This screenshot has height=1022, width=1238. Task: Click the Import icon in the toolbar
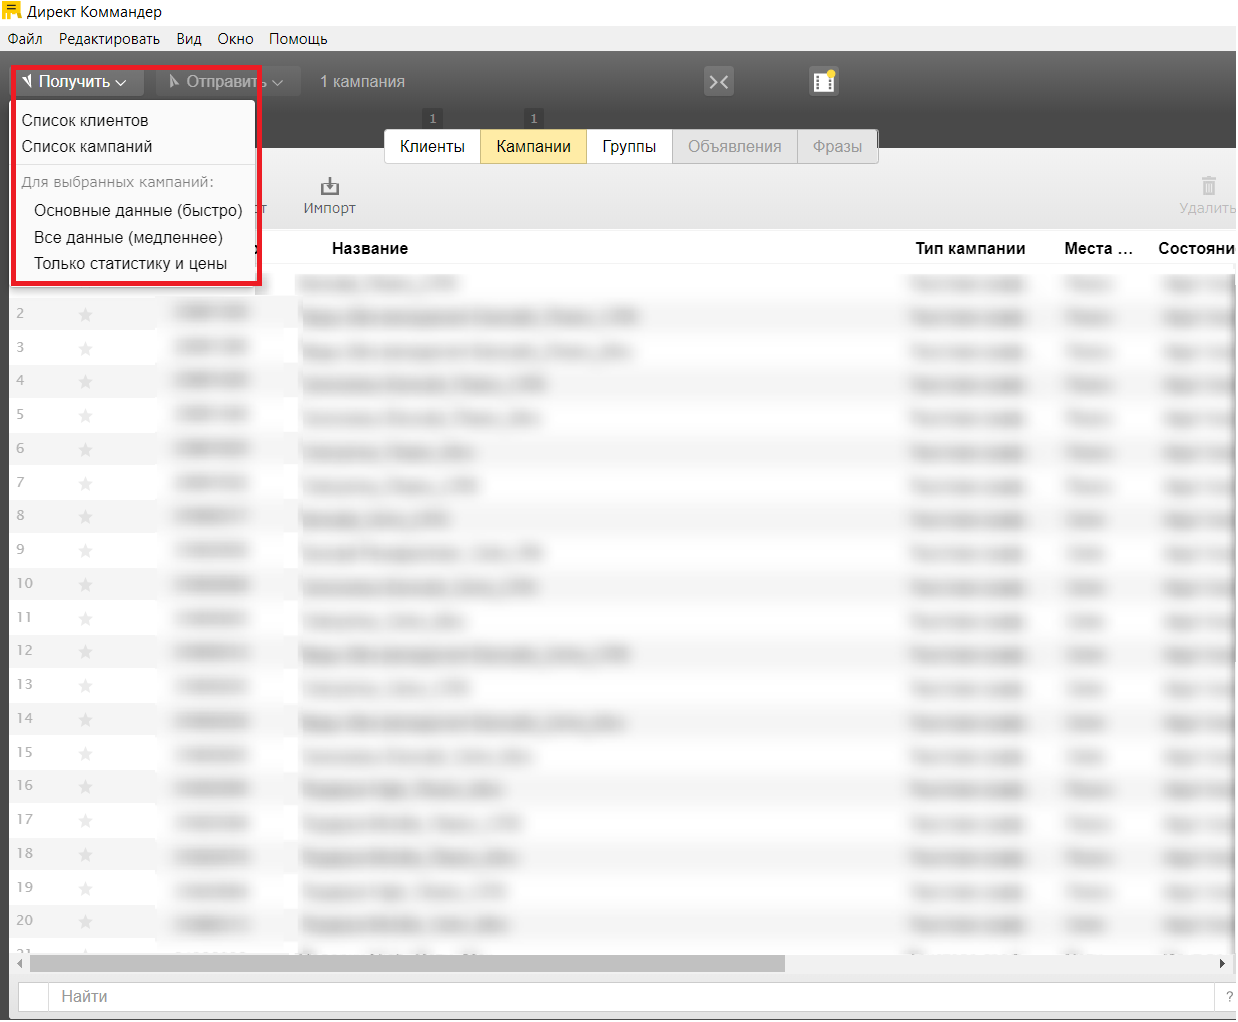[x=329, y=187]
